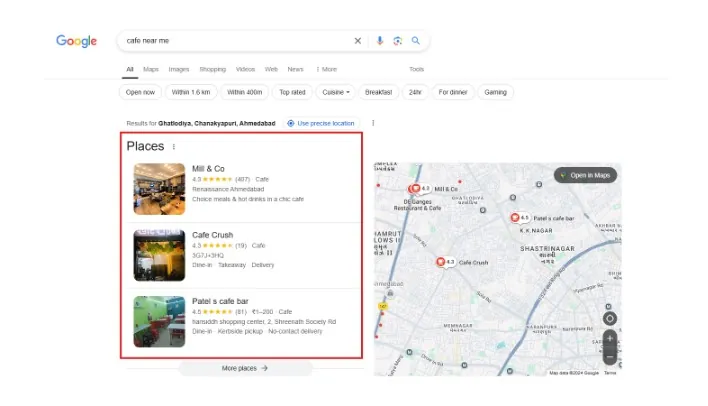The width and height of the screenshot is (708, 406).
Task: Open the three-dot menu next to Use precise location
Action: 373,123
